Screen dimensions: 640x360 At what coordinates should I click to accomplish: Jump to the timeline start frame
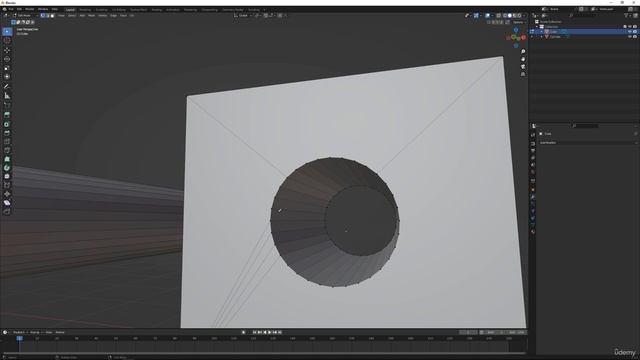coord(254,332)
